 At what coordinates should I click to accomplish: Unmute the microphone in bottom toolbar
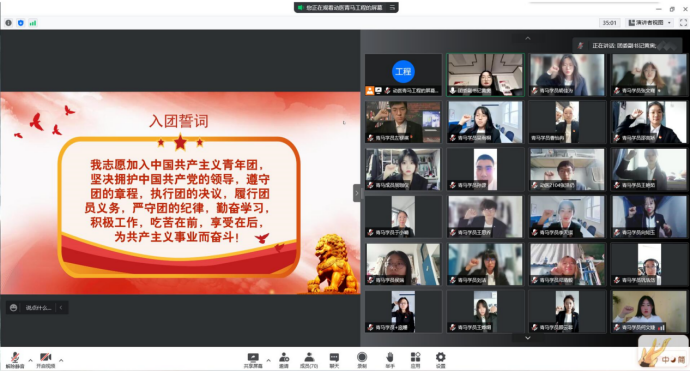(15, 360)
